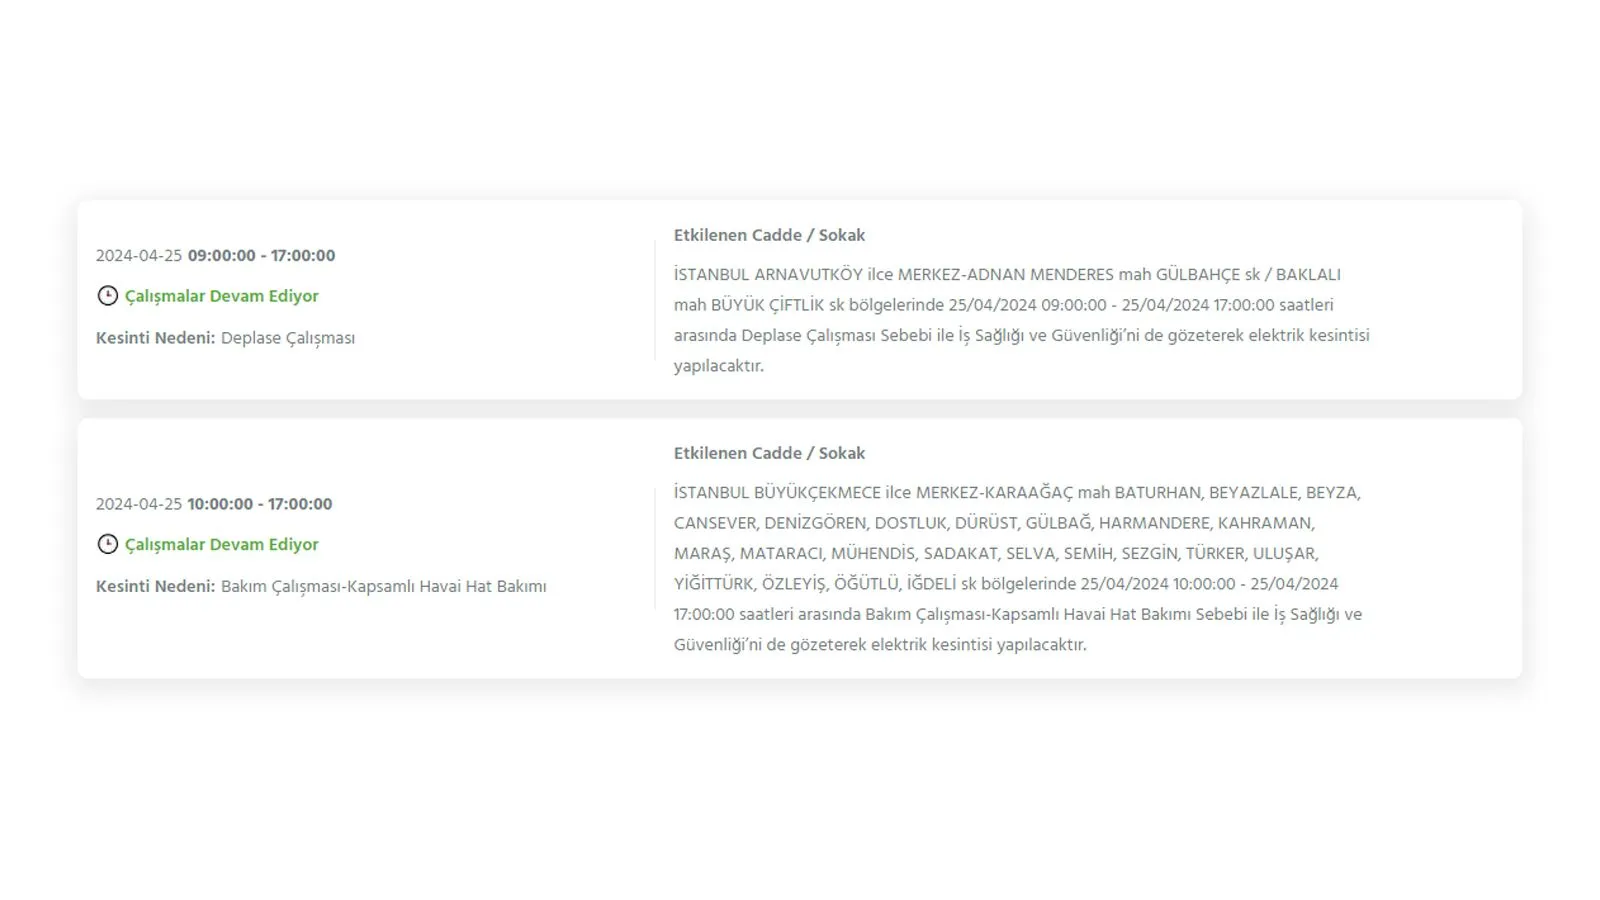Select the bold 10:00:00 - 17:00:00 time range
Viewport: 1600px width, 900px height.
259,504
